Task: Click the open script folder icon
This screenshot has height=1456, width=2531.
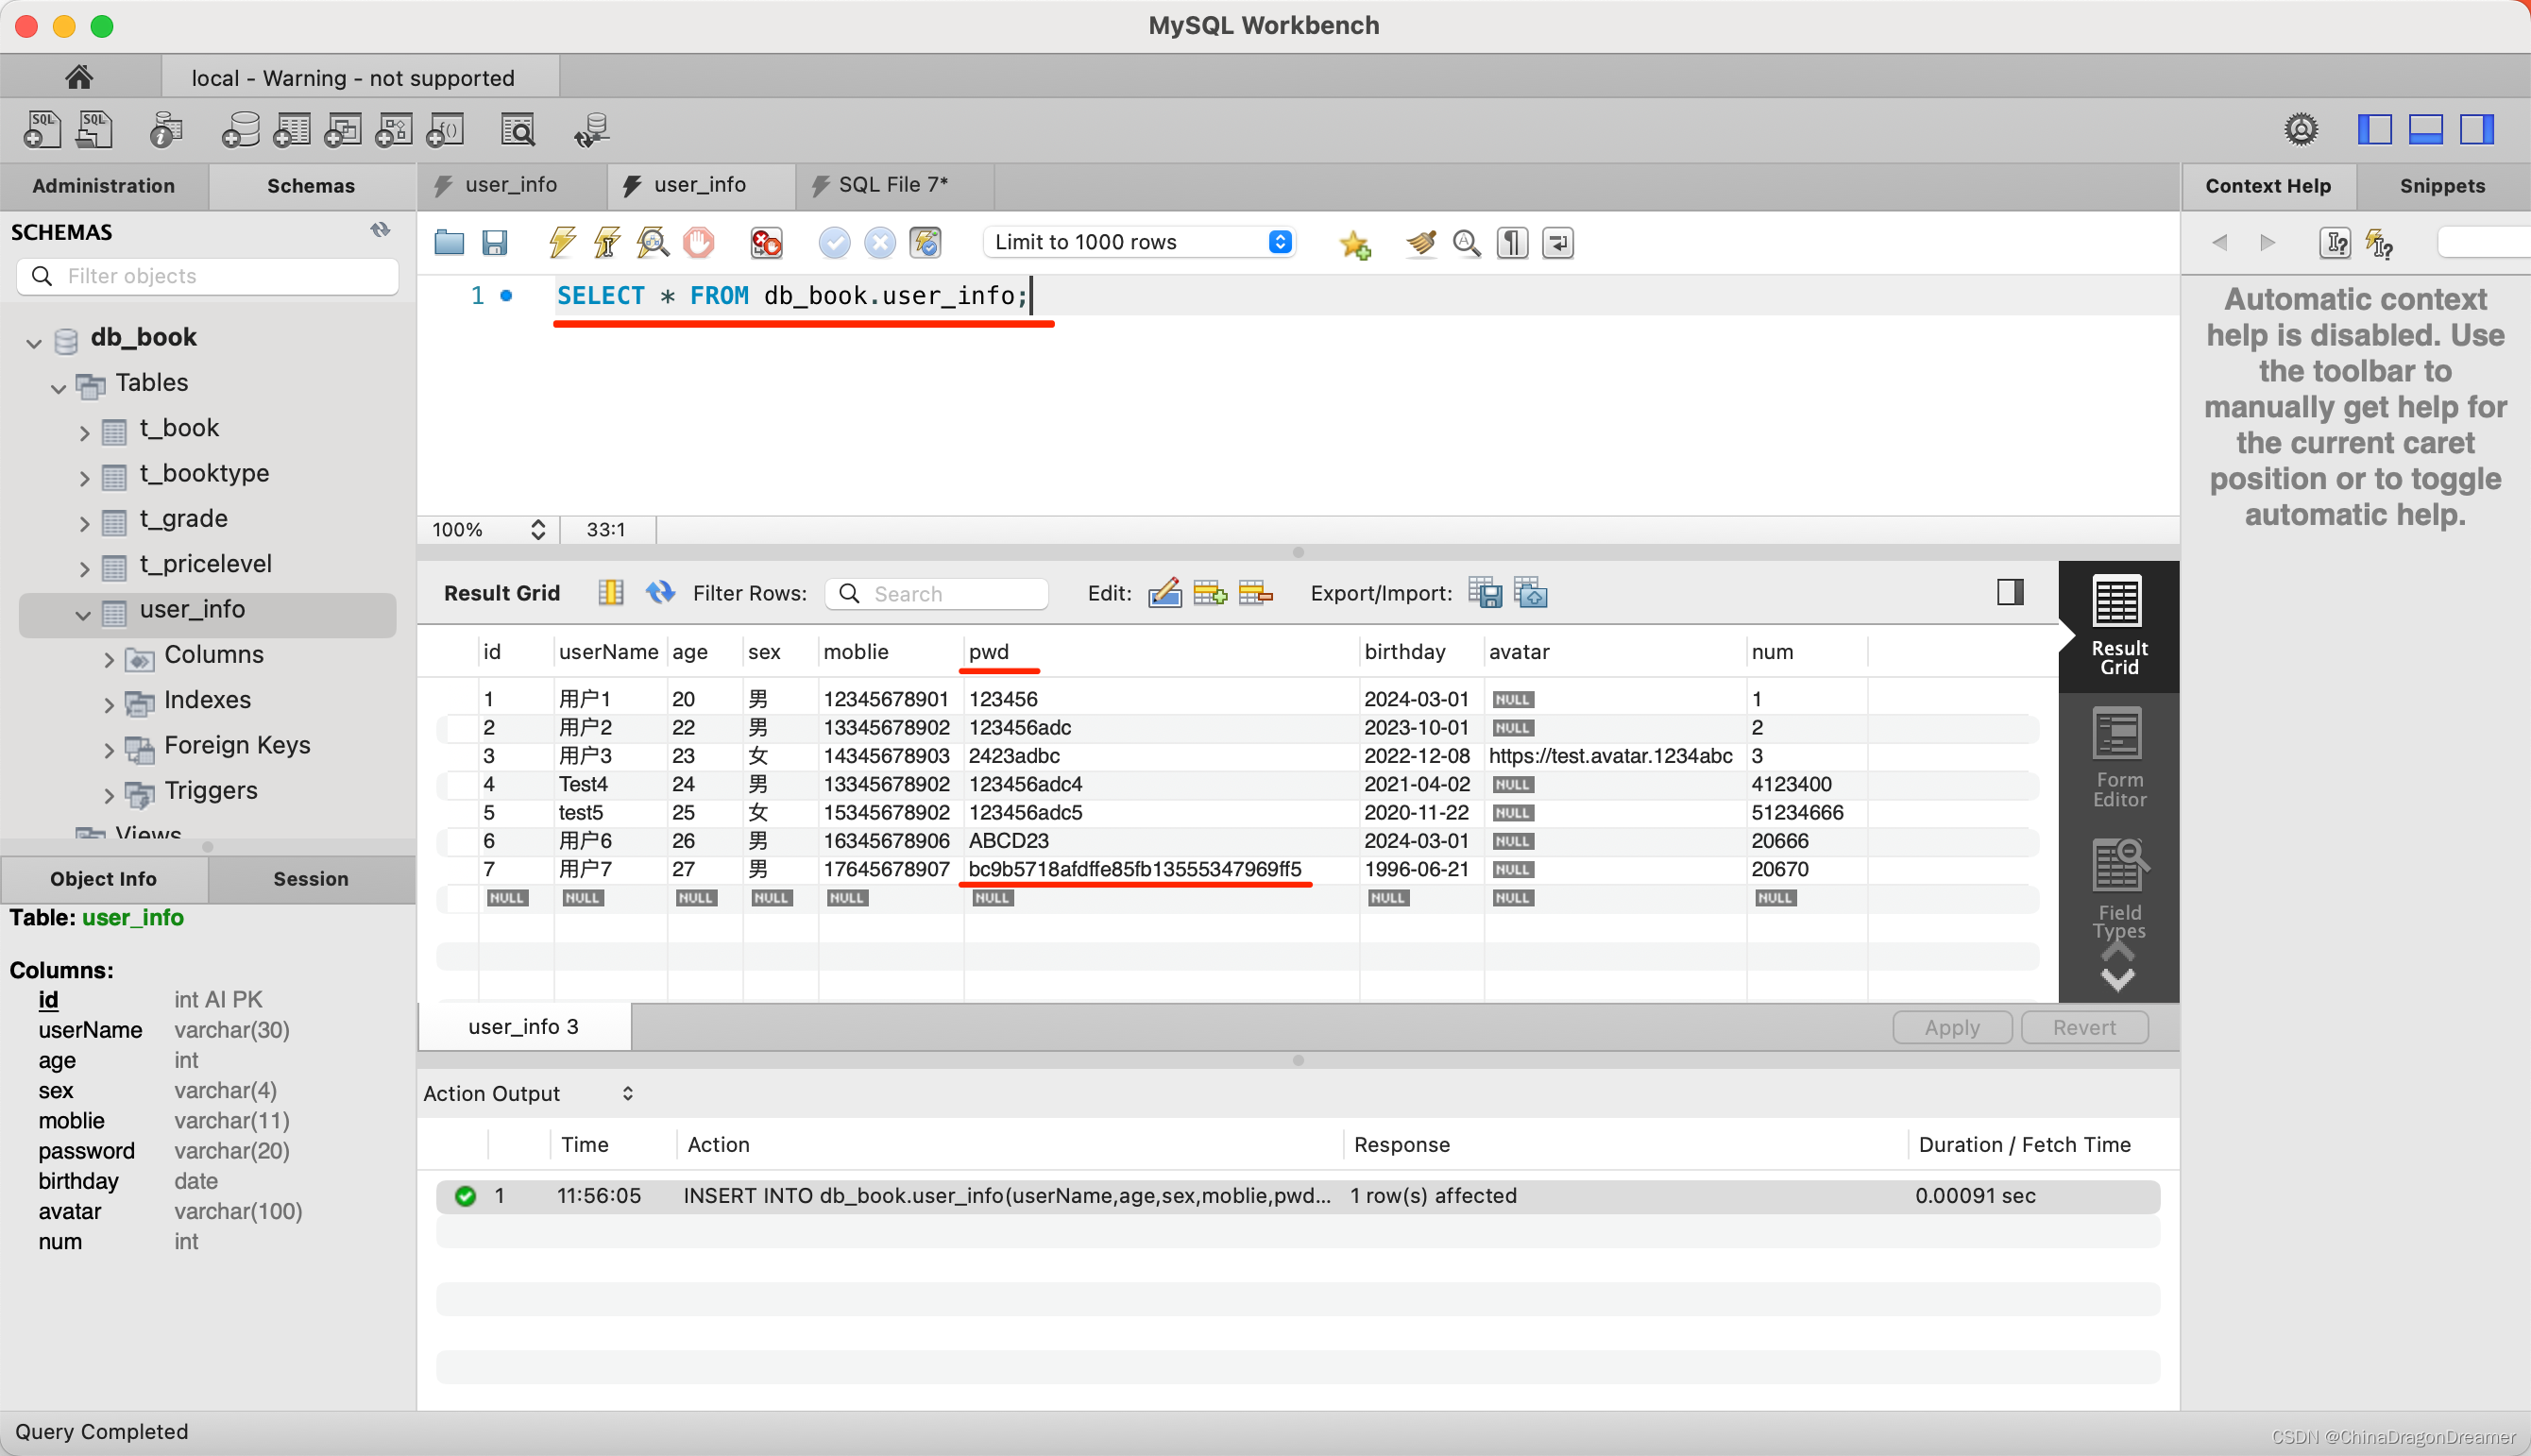Action: pos(449,243)
